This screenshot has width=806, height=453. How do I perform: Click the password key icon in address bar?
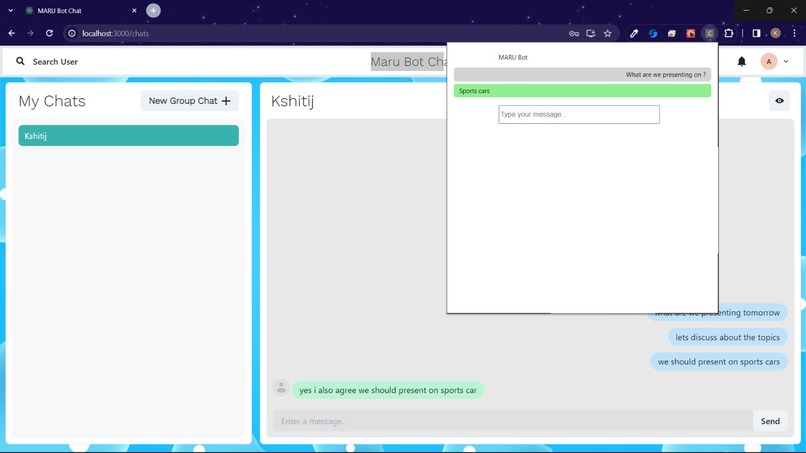pyautogui.click(x=574, y=33)
